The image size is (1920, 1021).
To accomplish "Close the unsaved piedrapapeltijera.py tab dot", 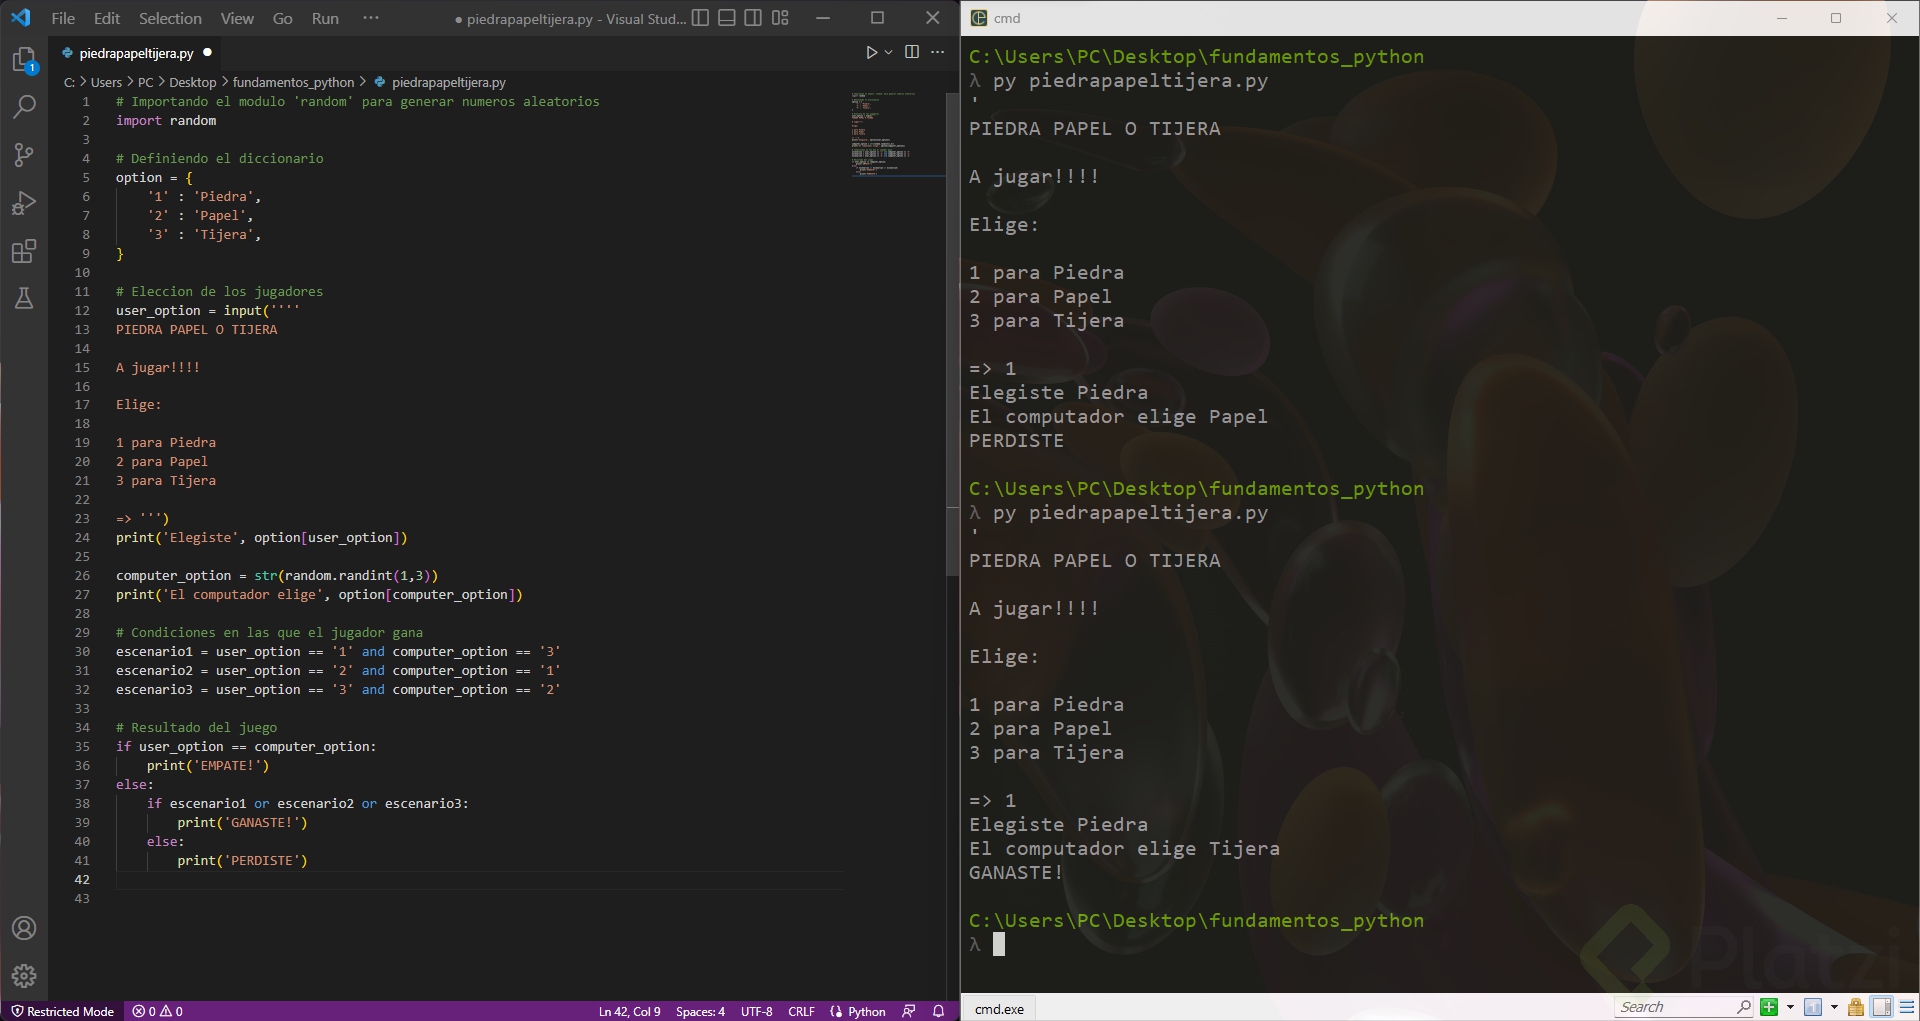I will tap(208, 53).
